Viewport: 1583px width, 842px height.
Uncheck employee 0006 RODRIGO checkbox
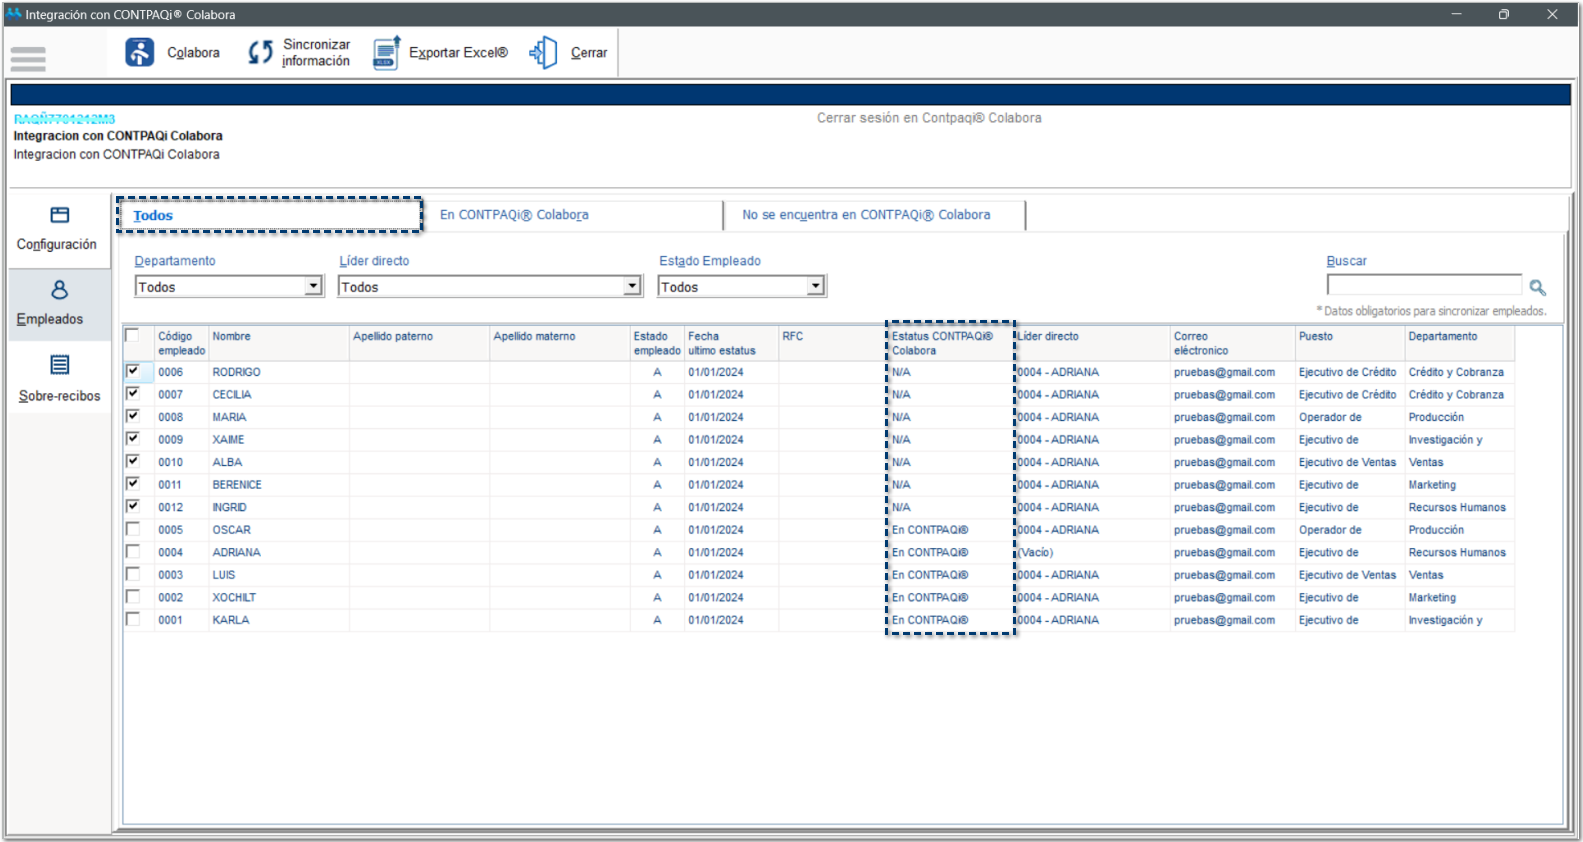(x=133, y=371)
